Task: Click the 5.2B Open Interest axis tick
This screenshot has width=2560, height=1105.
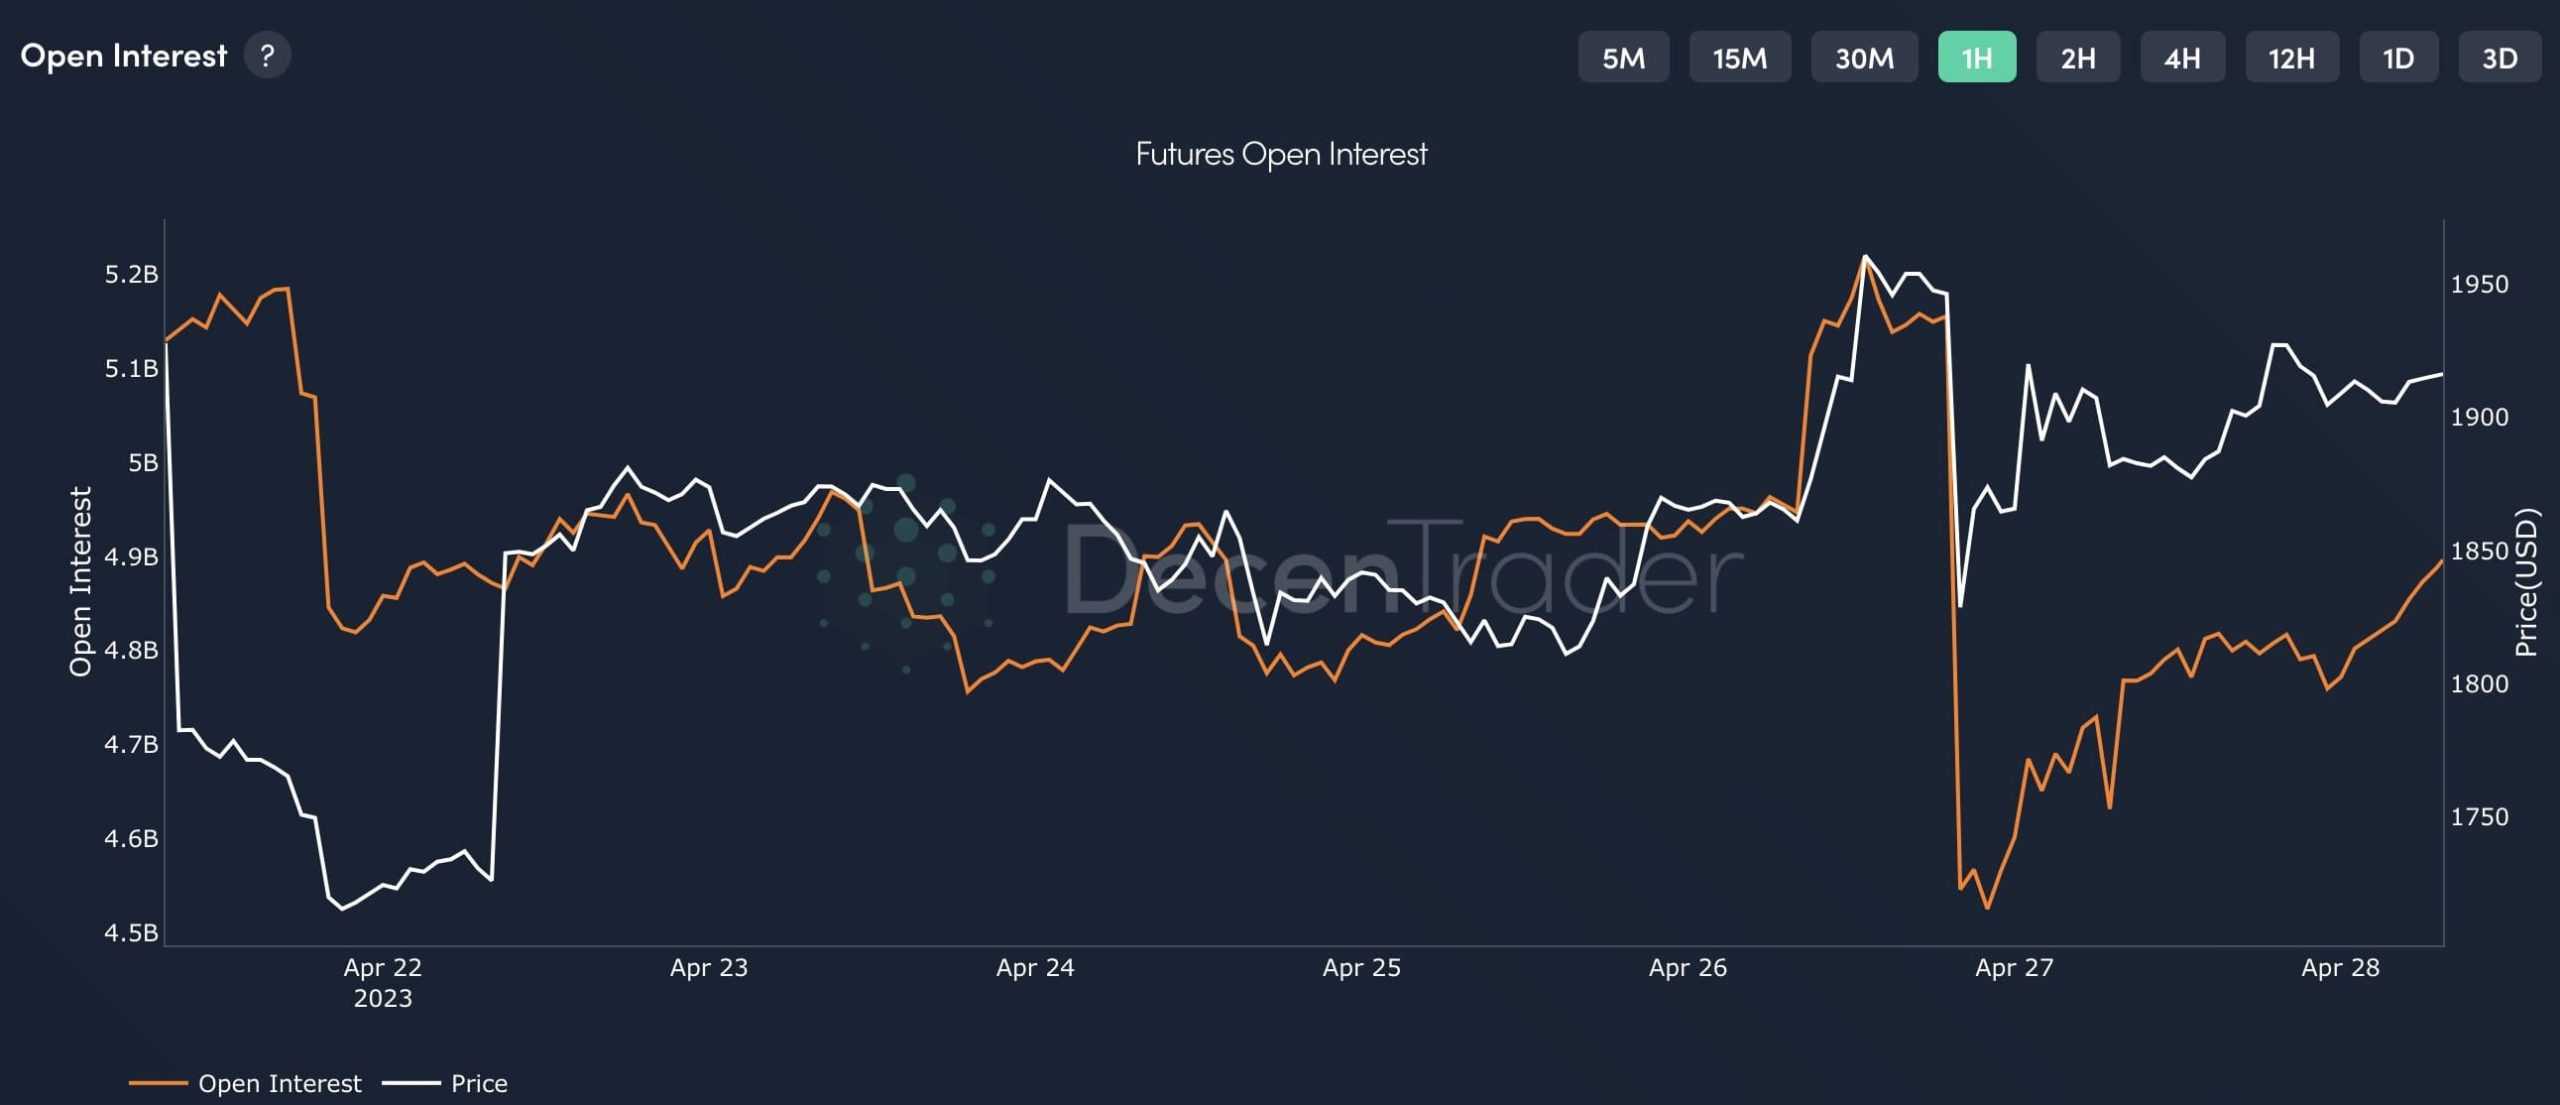Action: (131, 274)
